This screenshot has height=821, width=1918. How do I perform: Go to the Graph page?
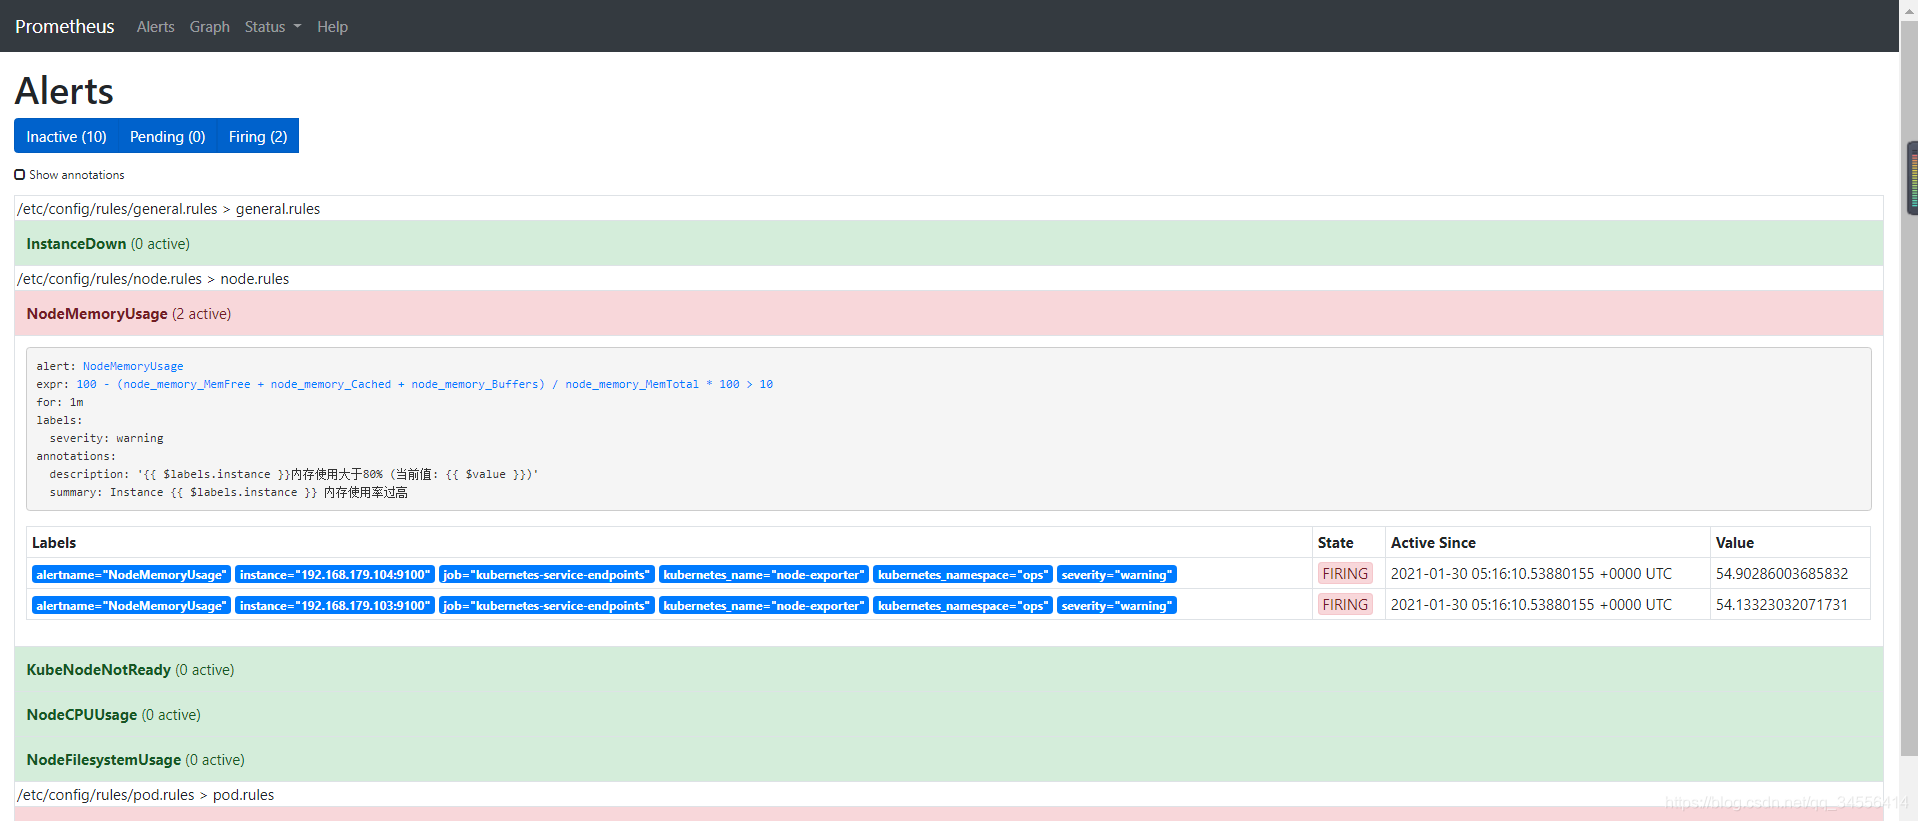point(209,27)
